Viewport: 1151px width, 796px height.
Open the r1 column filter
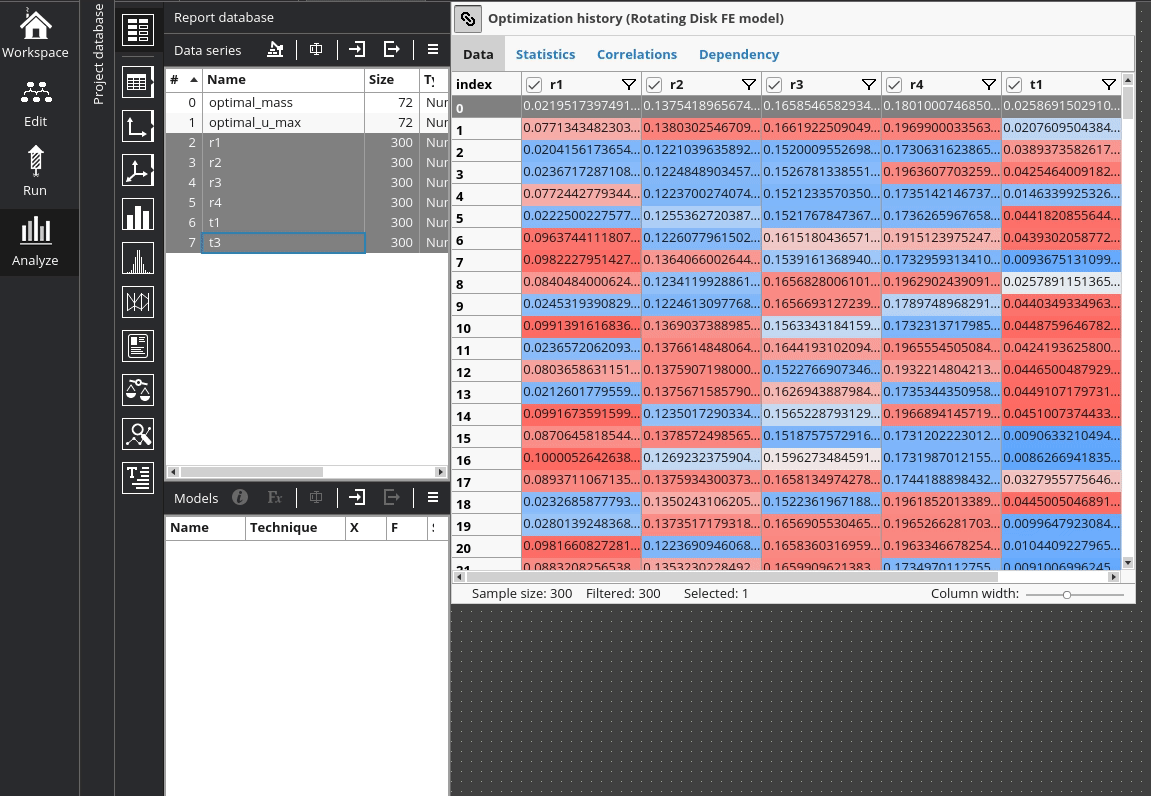click(x=628, y=85)
